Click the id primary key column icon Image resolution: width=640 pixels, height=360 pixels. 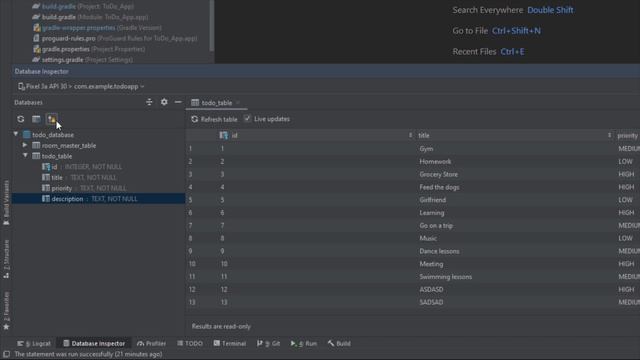pos(224,136)
